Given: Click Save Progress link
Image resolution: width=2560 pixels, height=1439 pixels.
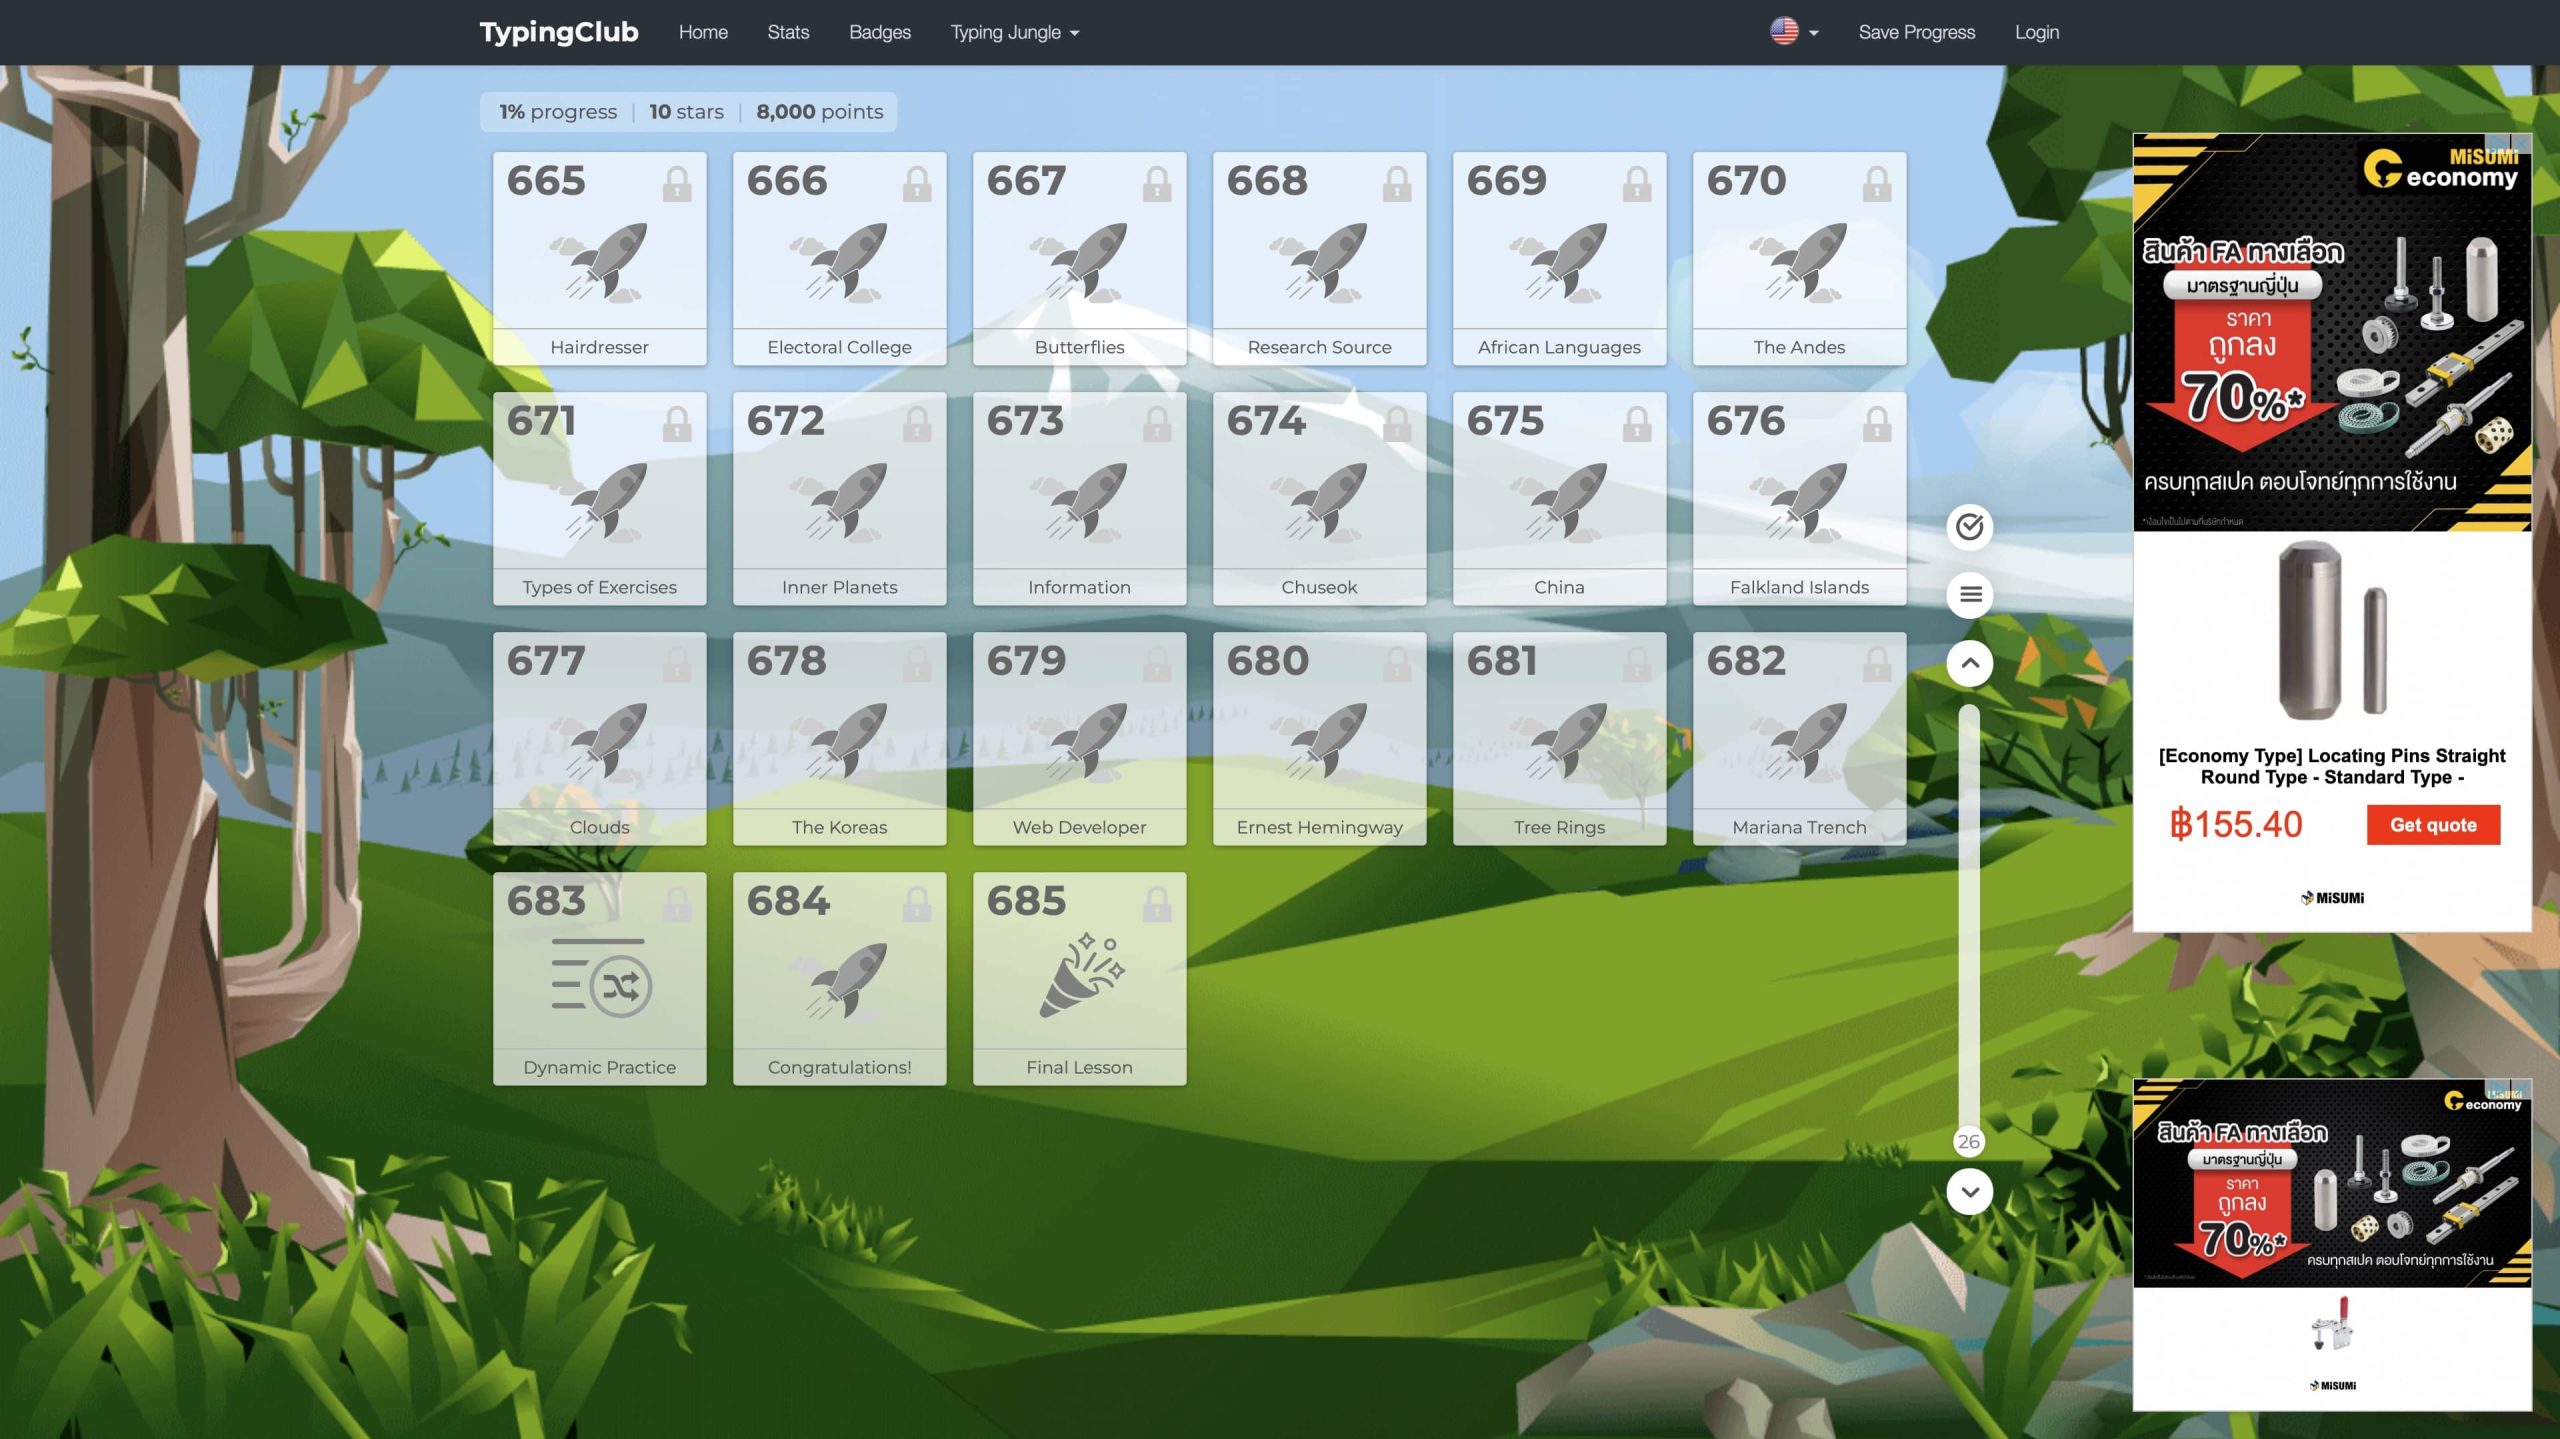Looking at the screenshot, I should point(1916,32).
